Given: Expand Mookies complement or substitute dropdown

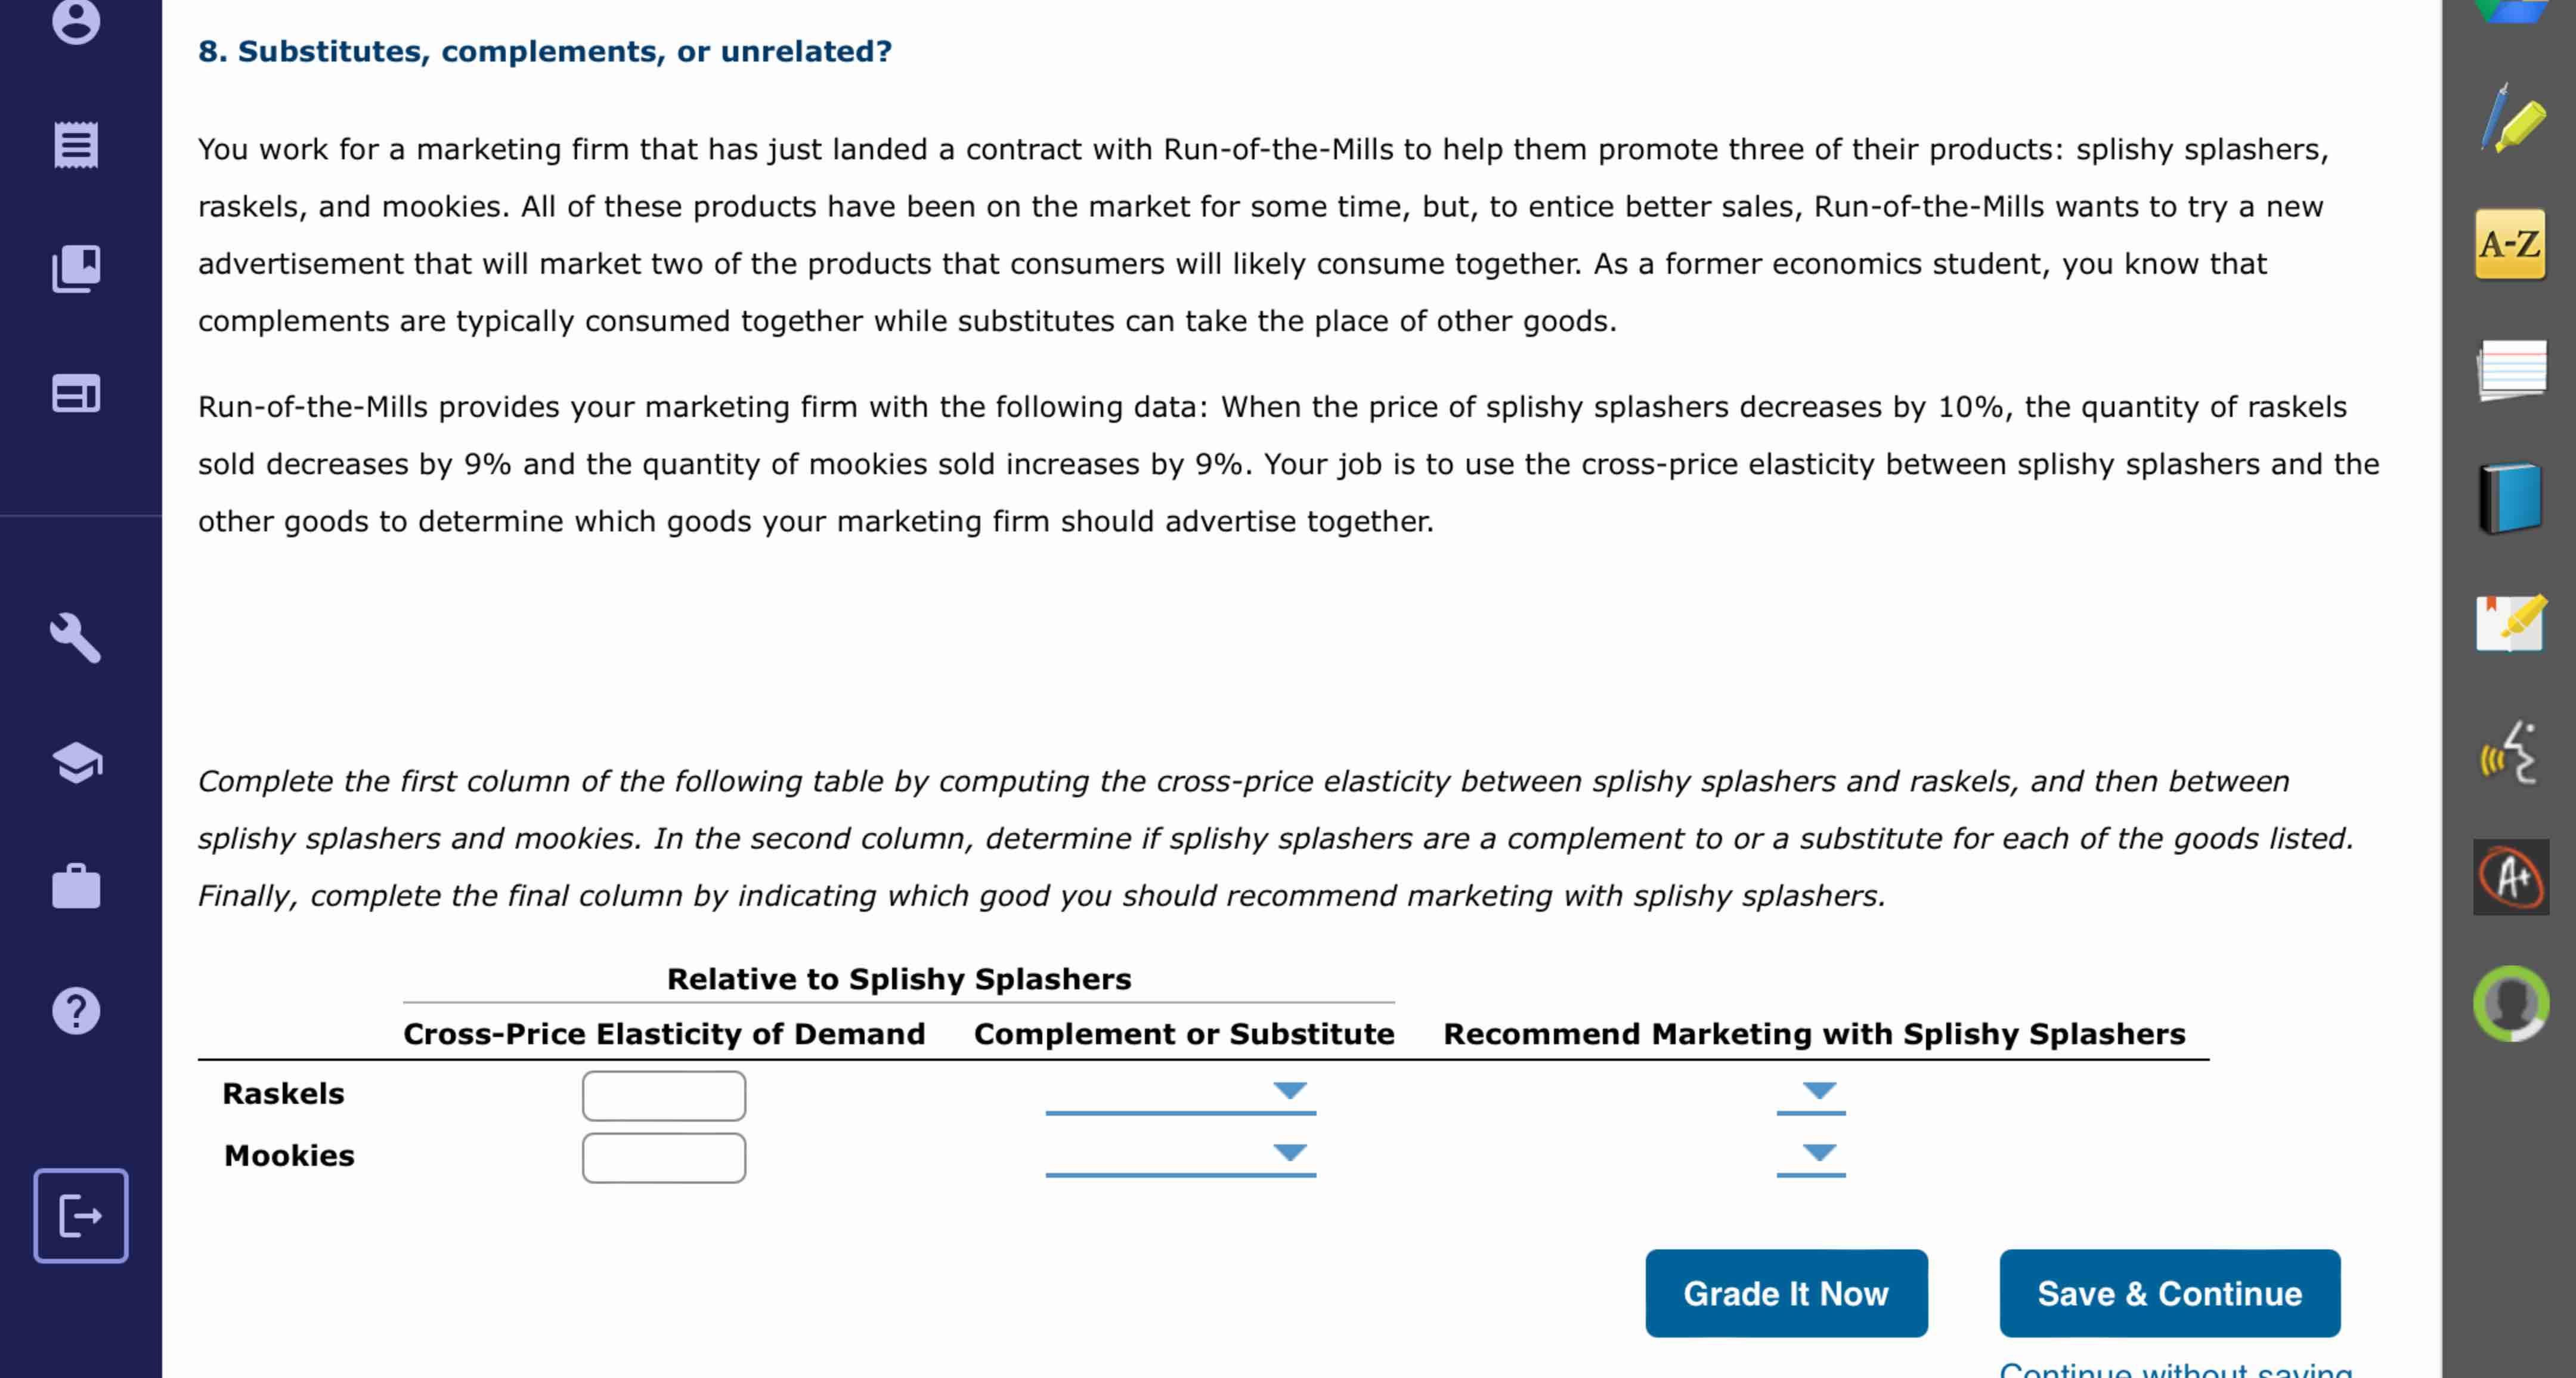Looking at the screenshot, I should 1180,1156.
